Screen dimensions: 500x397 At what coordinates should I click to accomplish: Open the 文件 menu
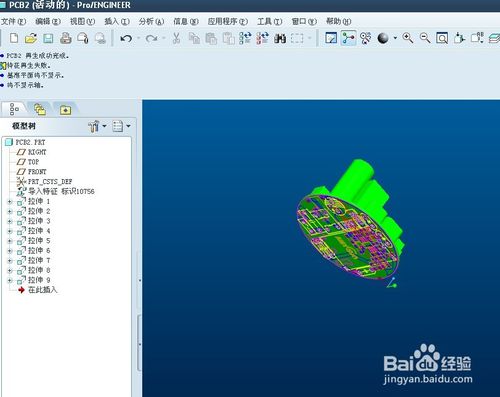click(x=13, y=22)
